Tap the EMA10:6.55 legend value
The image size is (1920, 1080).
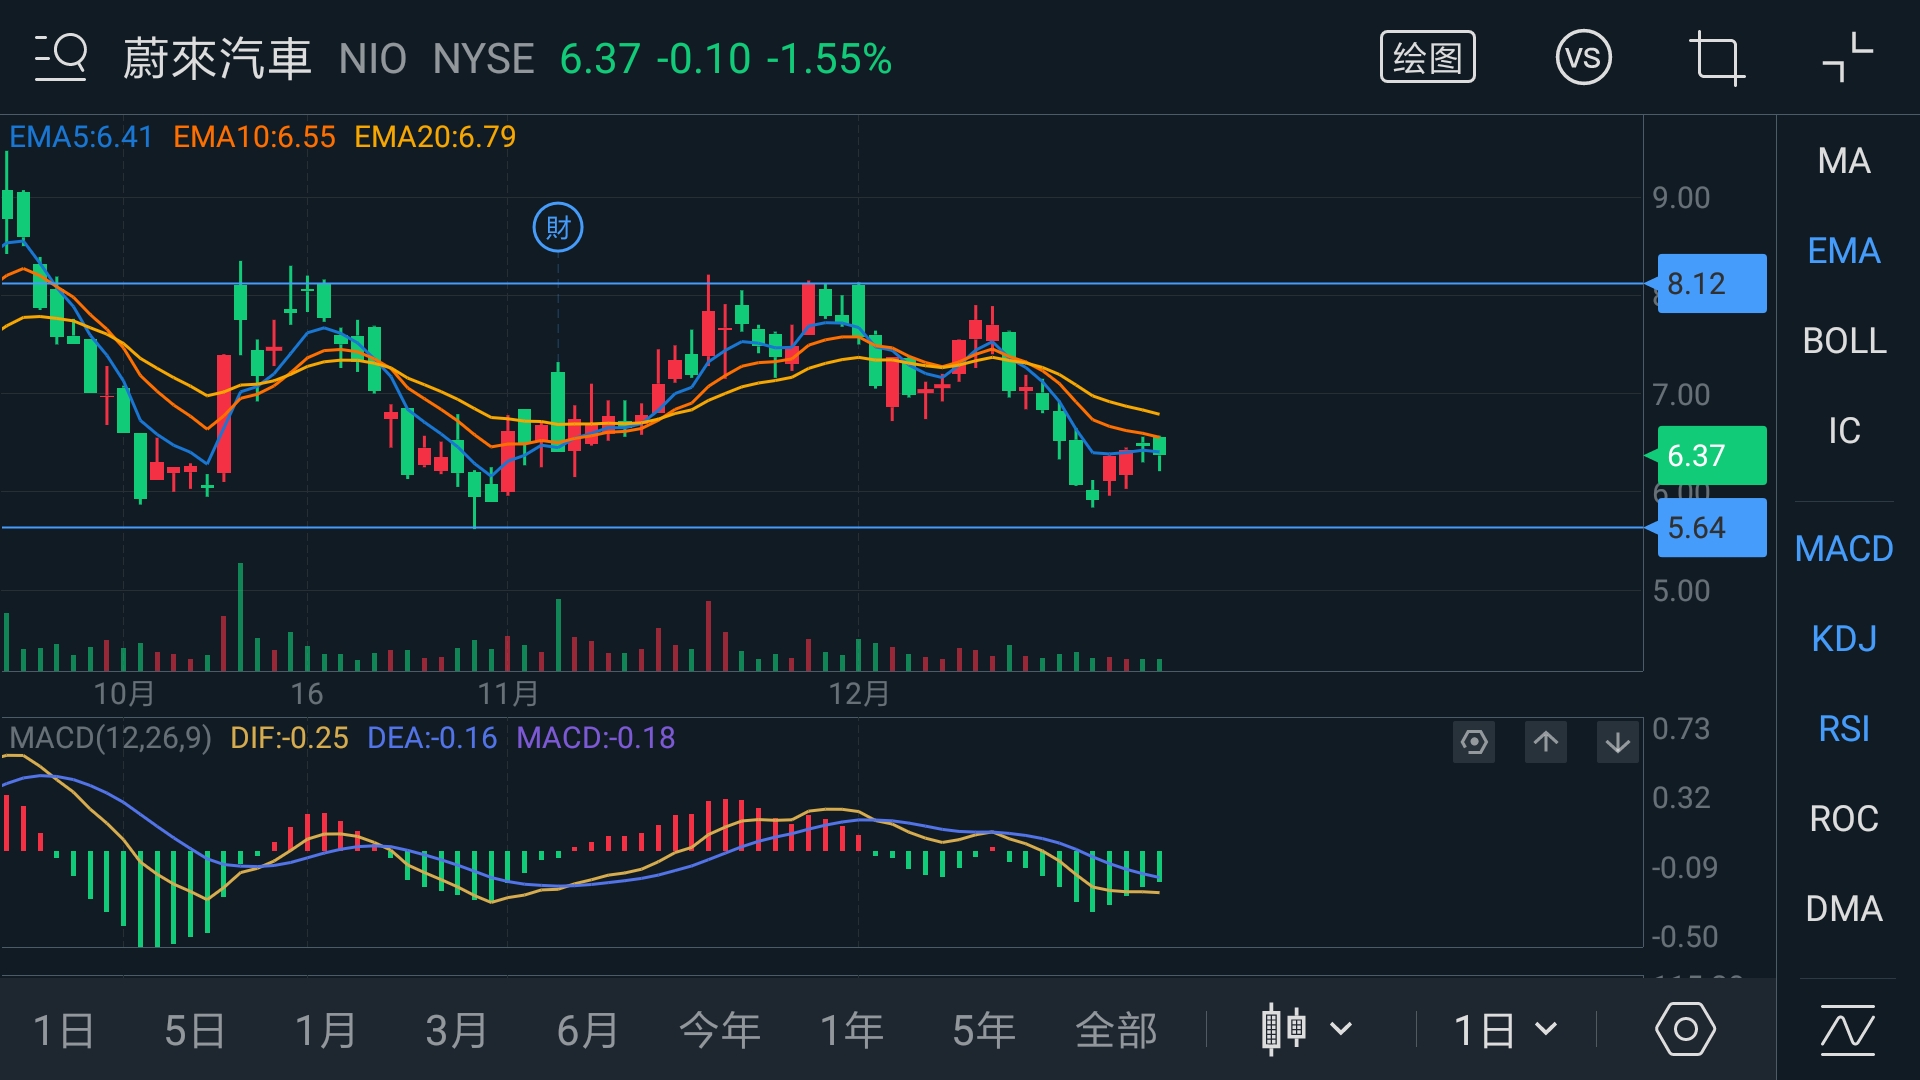(x=254, y=137)
